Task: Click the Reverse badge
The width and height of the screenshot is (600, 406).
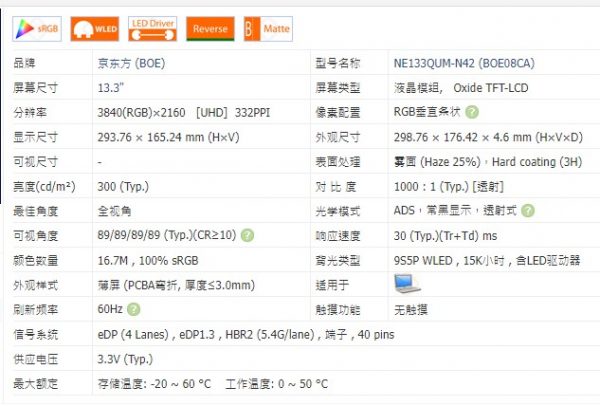Action: click(210, 29)
